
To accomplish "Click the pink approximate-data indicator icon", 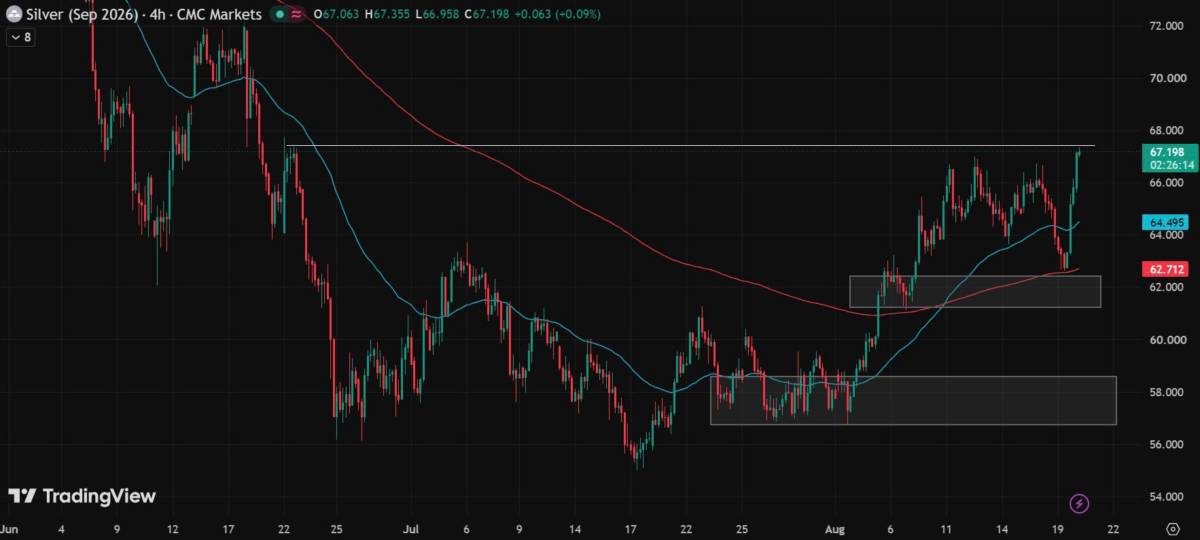I will (x=297, y=14).
